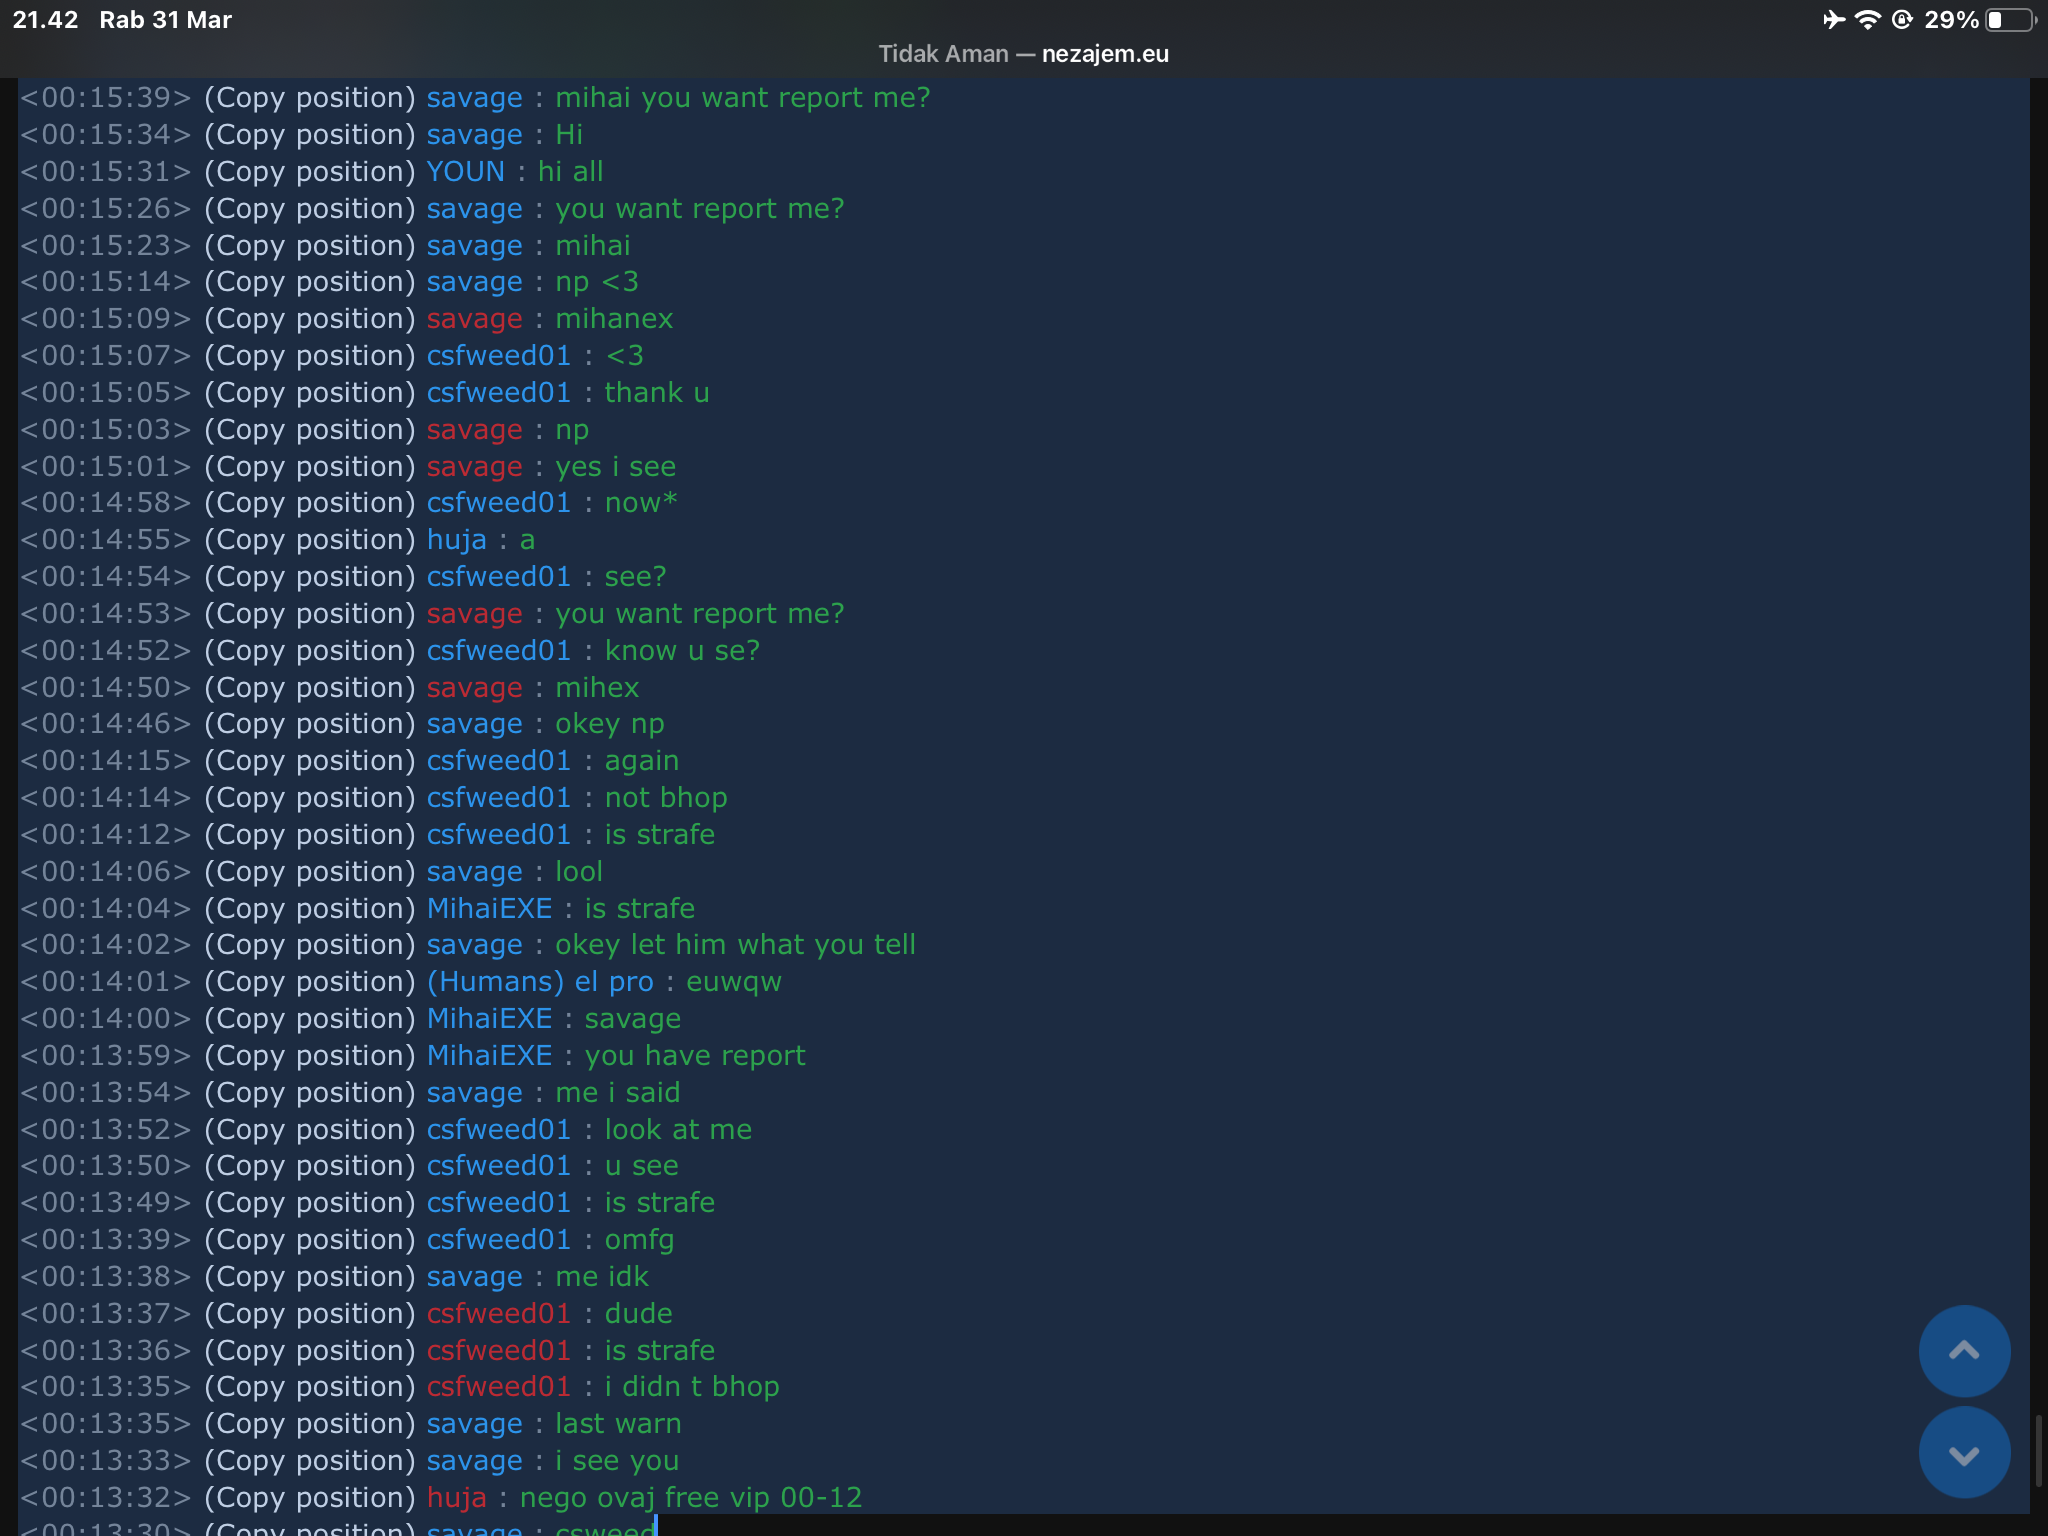The height and width of the screenshot is (1536, 2048).
Task: Click the vertical scrollbar thumb at right
Action: pyautogui.click(x=2038, y=1450)
